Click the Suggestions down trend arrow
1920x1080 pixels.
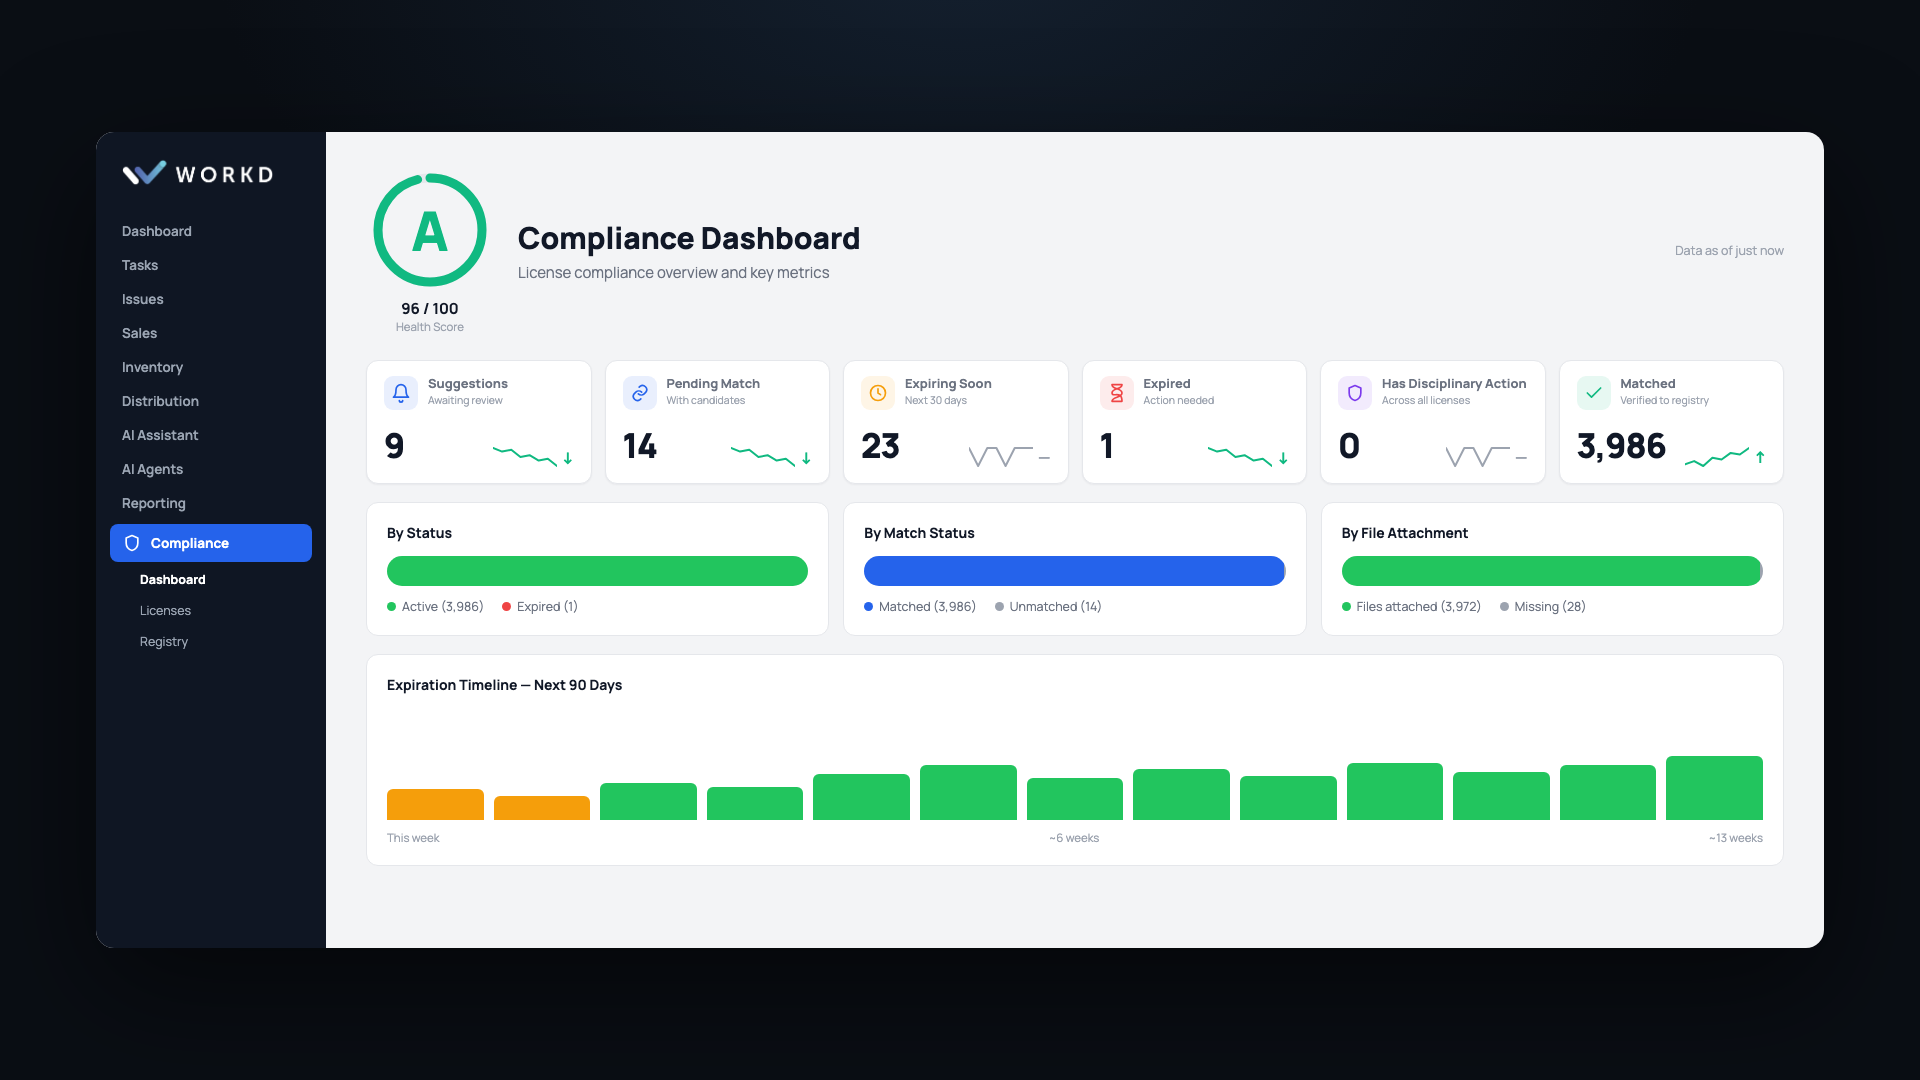click(x=568, y=458)
